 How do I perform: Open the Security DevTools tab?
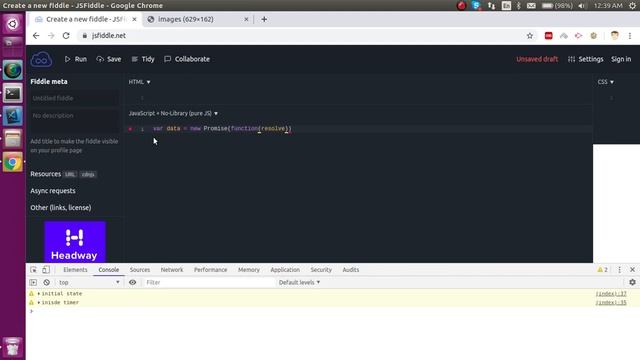point(321,270)
